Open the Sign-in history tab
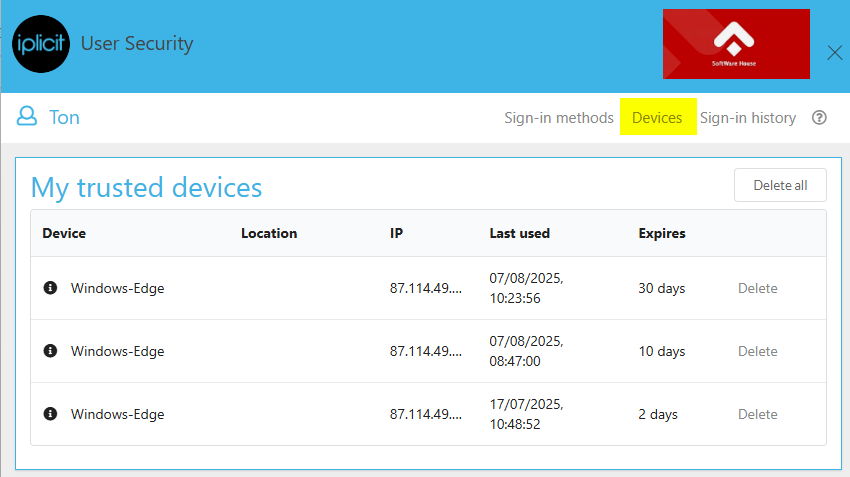850x477 pixels. click(x=747, y=118)
